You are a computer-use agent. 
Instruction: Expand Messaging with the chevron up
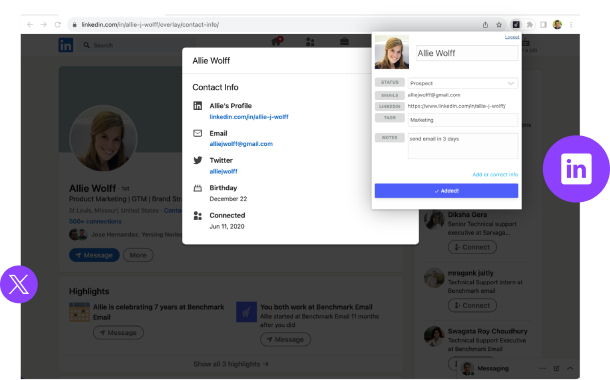click(x=570, y=368)
